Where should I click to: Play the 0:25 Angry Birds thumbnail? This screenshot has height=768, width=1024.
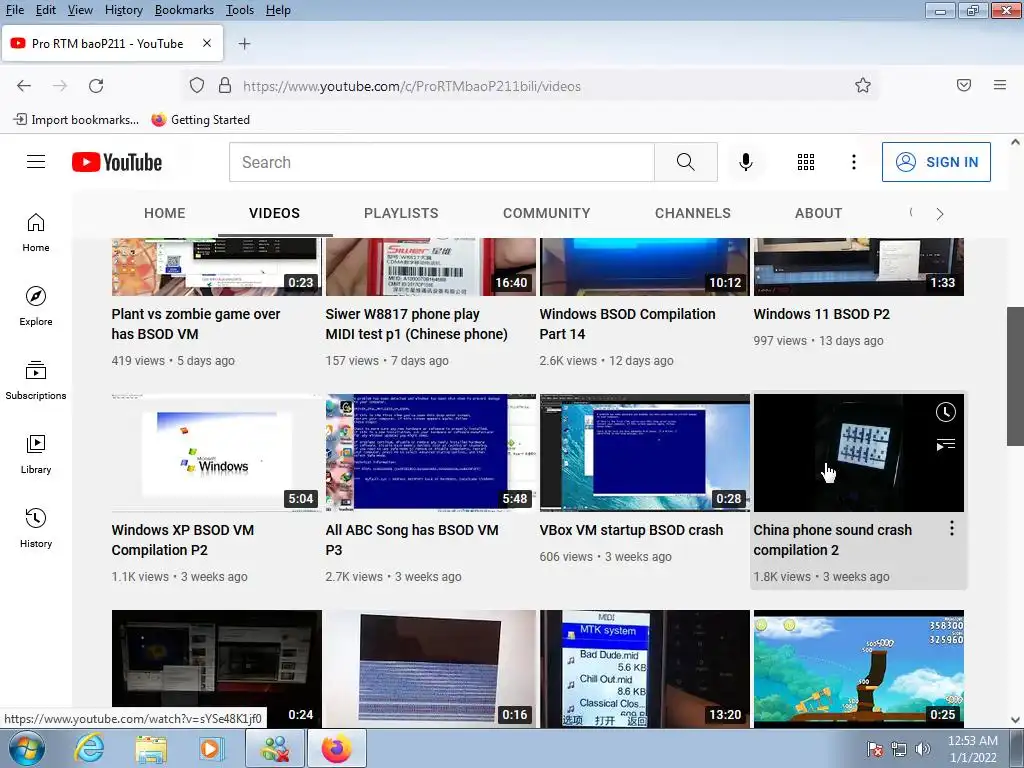(x=859, y=669)
